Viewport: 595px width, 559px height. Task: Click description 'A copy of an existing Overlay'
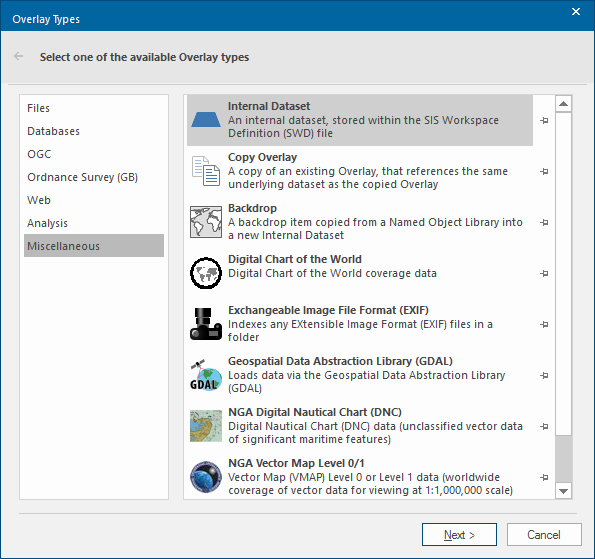click(x=368, y=178)
